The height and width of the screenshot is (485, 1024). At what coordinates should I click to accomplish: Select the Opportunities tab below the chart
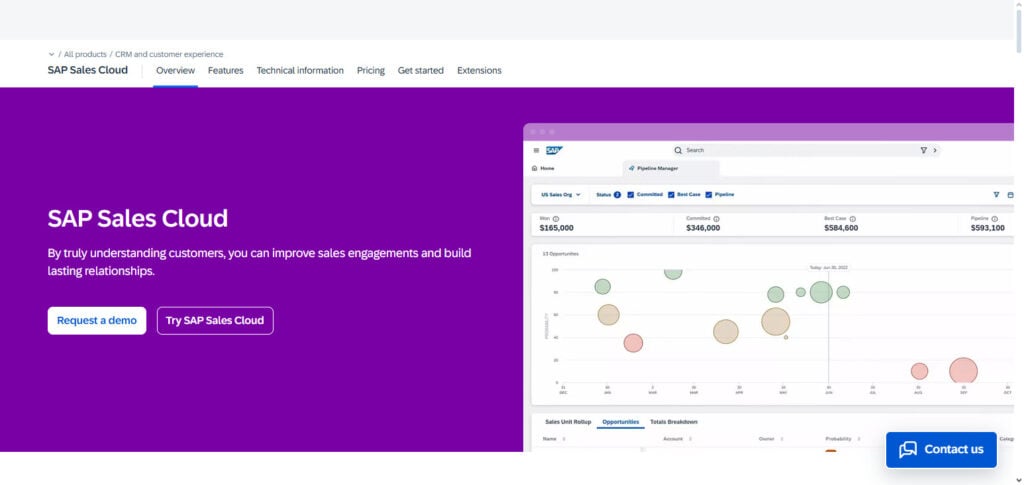[620, 422]
